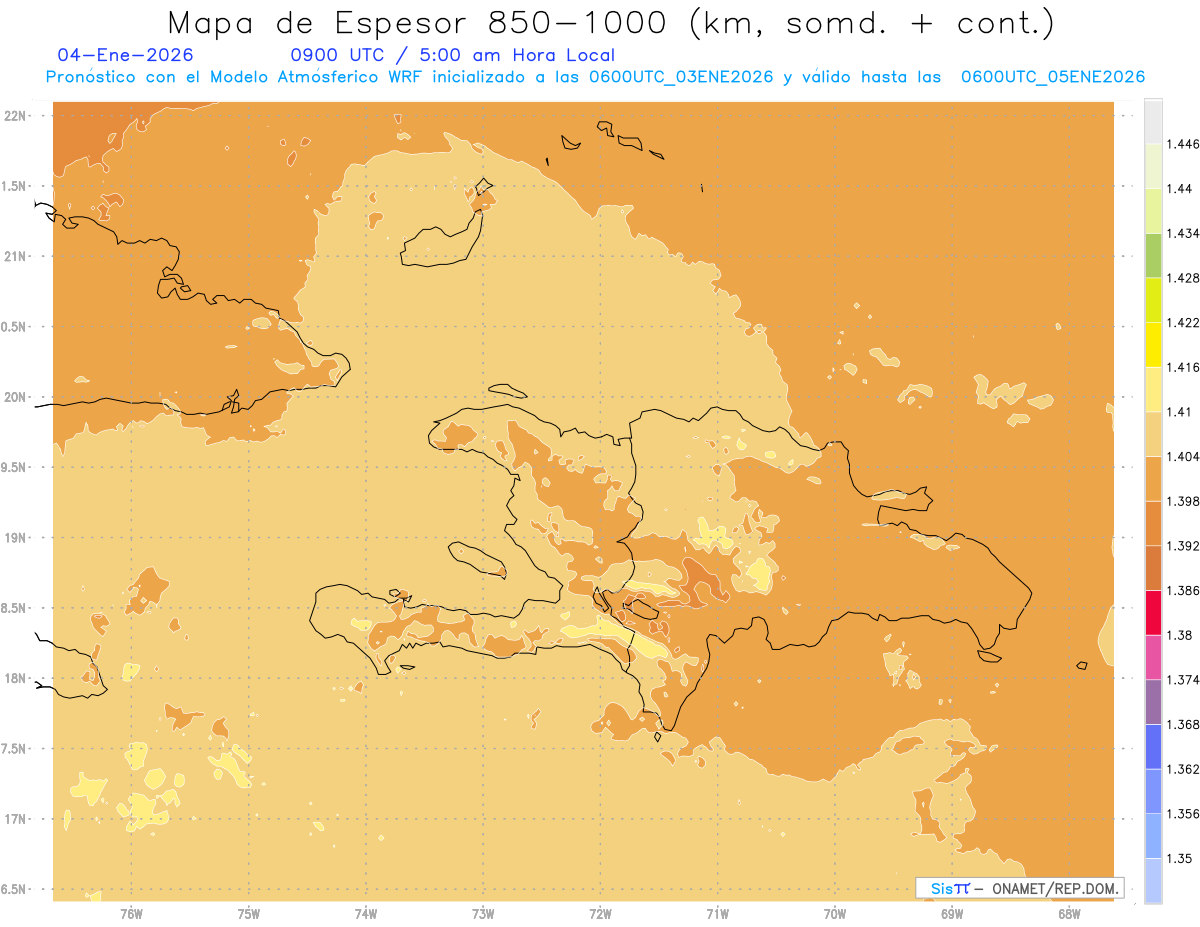Click the 1.422 value on the color scale
The height and width of the screenshot is (927, 1200).
click(x=1182, y=322)
